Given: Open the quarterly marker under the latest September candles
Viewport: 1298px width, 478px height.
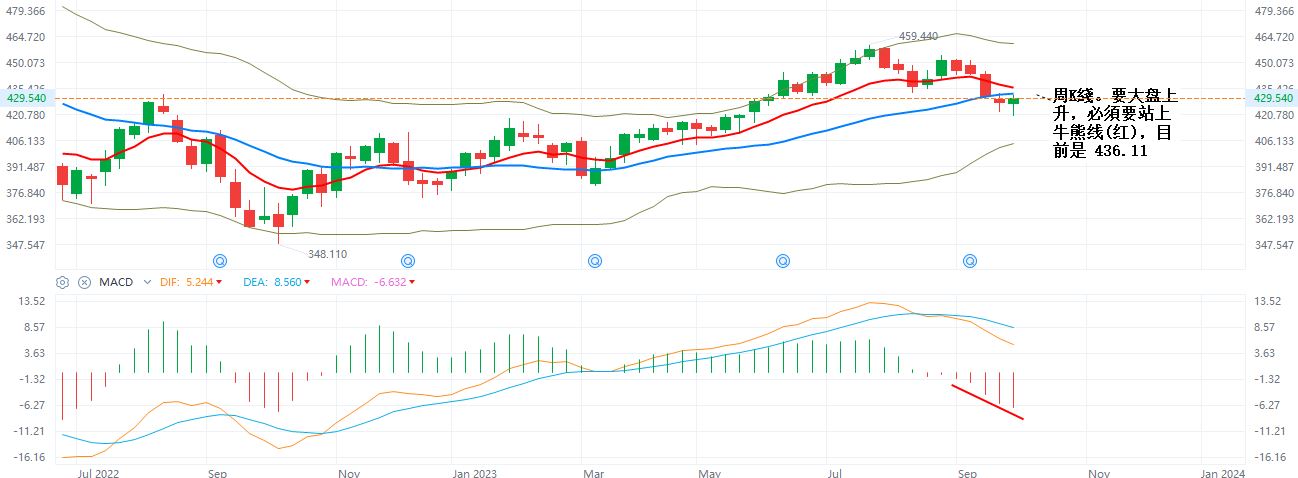Looking at the screenshot, I should click(969, 261).
